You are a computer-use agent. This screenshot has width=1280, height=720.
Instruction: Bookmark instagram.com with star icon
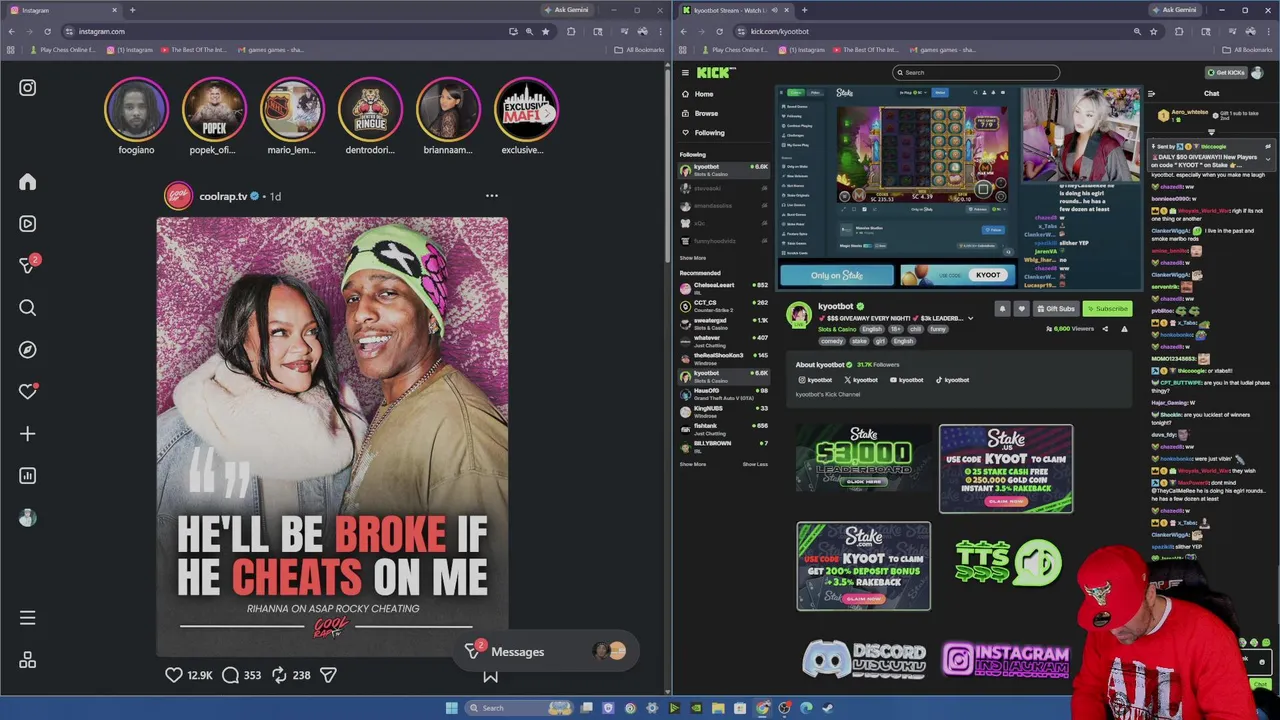545,31
